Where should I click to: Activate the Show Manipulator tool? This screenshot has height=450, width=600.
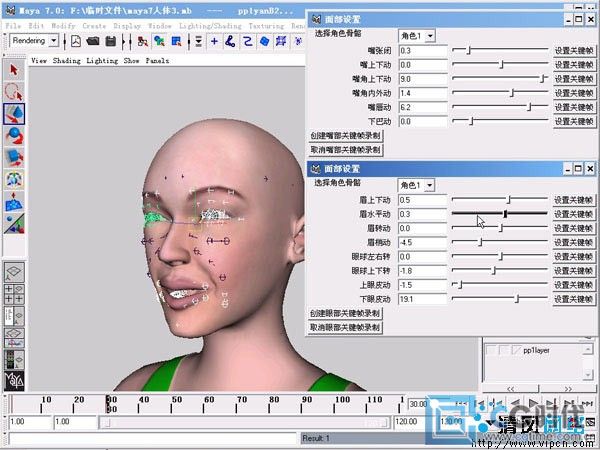(14, 223)
